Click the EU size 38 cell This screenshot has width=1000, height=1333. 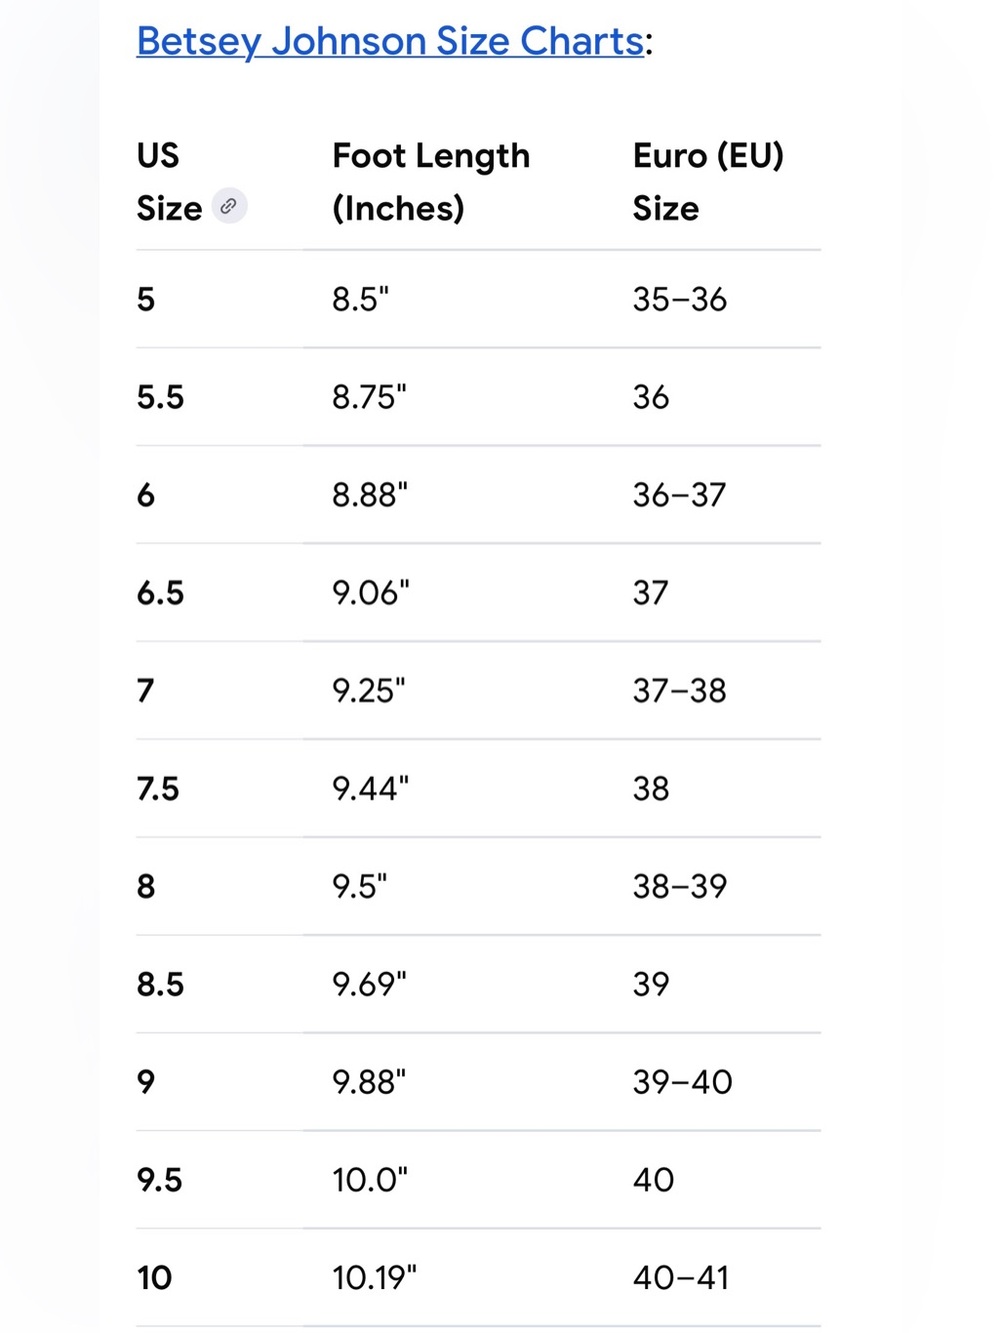coord(651,789)
